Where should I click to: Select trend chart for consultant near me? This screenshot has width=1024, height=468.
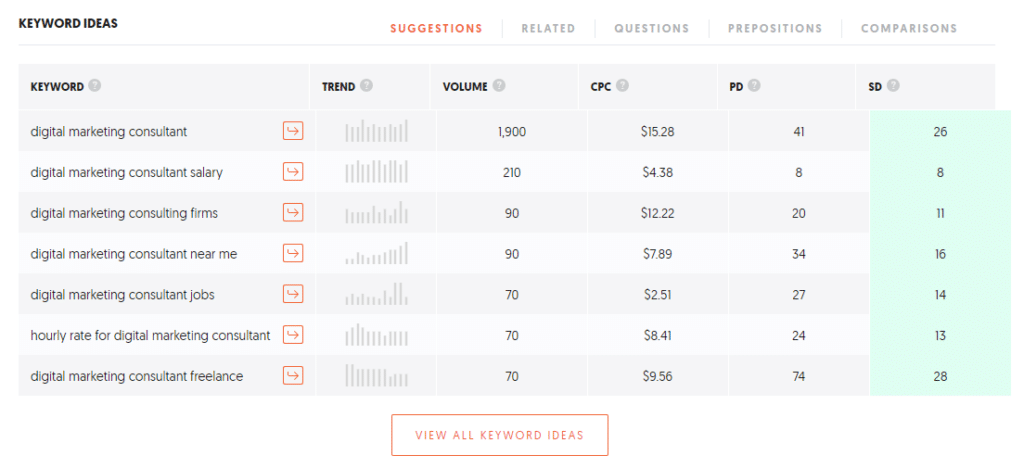pos(376,253)
